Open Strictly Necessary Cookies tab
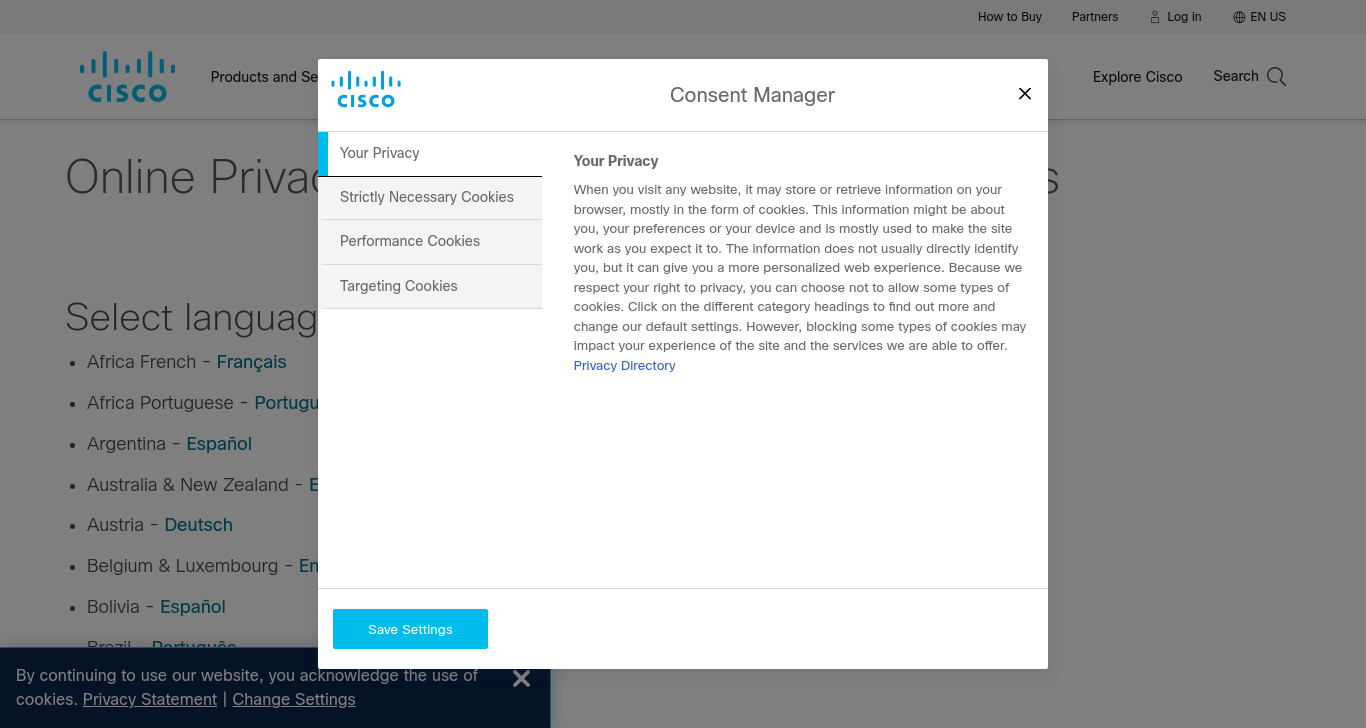This screenshot has width=1366, height=728. (x=430, y=197)
